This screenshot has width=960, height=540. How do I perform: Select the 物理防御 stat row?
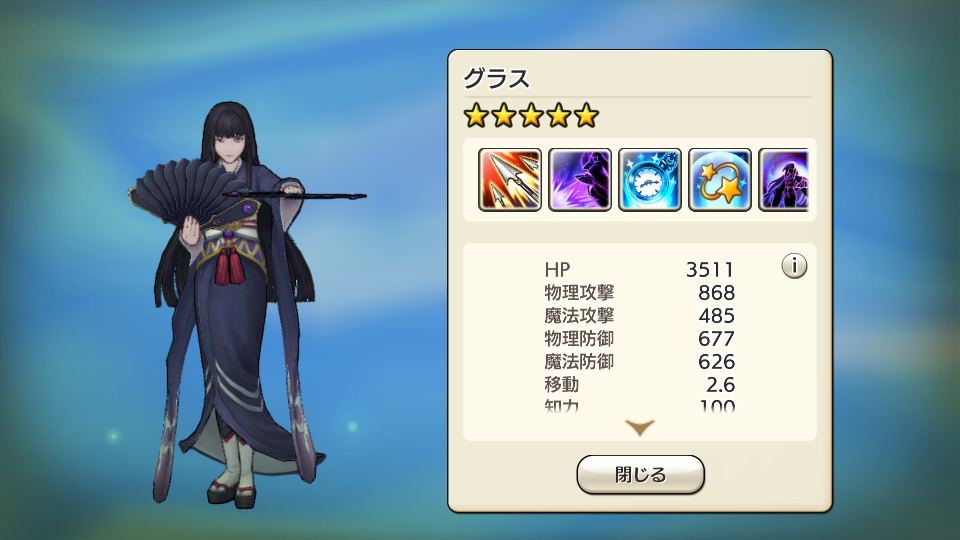click(x=639, y=339)
